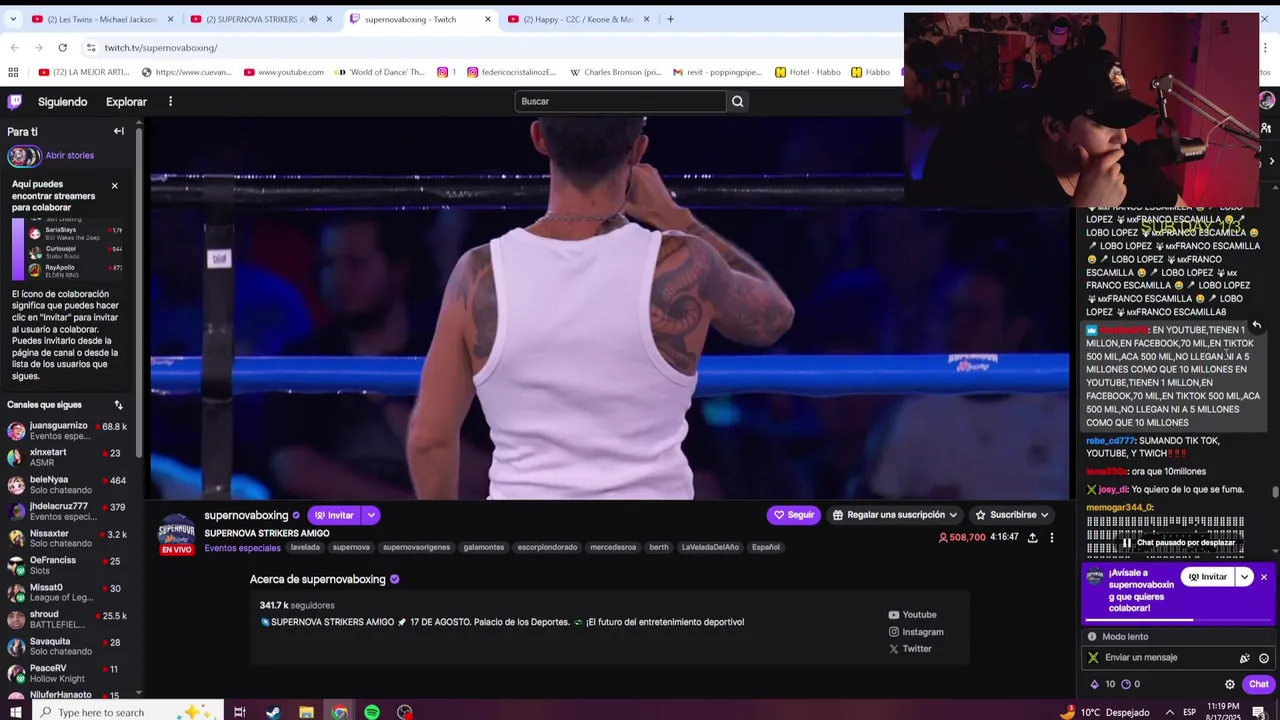1280x720 pixels.
Task: Open the Chrome apps grid in bookmarks bar
Action: (13, 72)
